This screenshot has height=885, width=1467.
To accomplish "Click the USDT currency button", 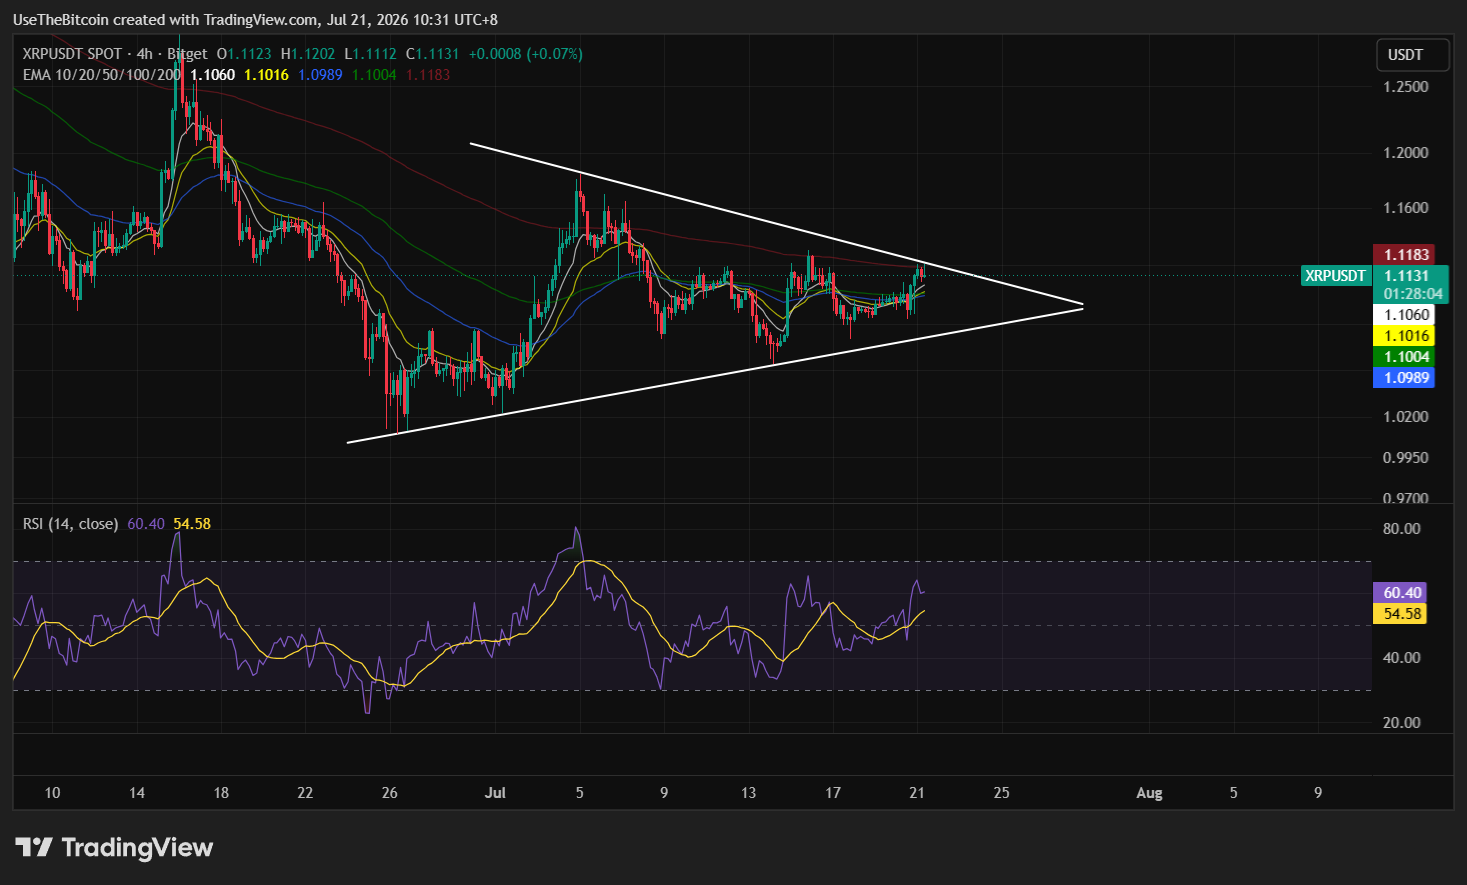I will coord(1412,55).
